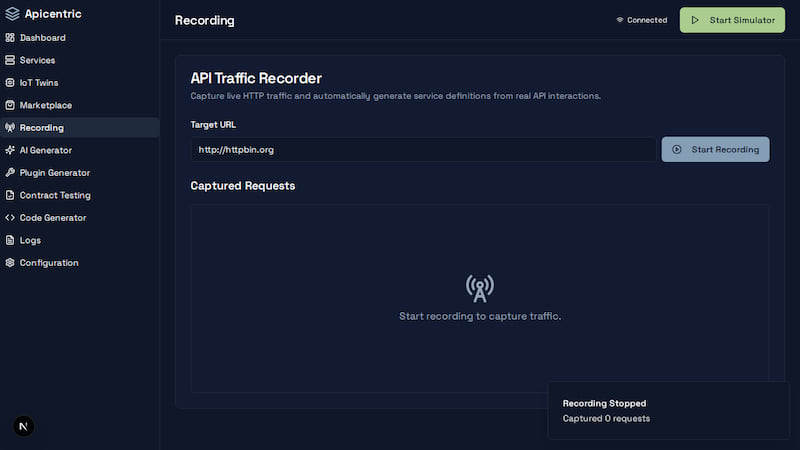Click the play icon in Start Simulator

click(x=695, y=20)
